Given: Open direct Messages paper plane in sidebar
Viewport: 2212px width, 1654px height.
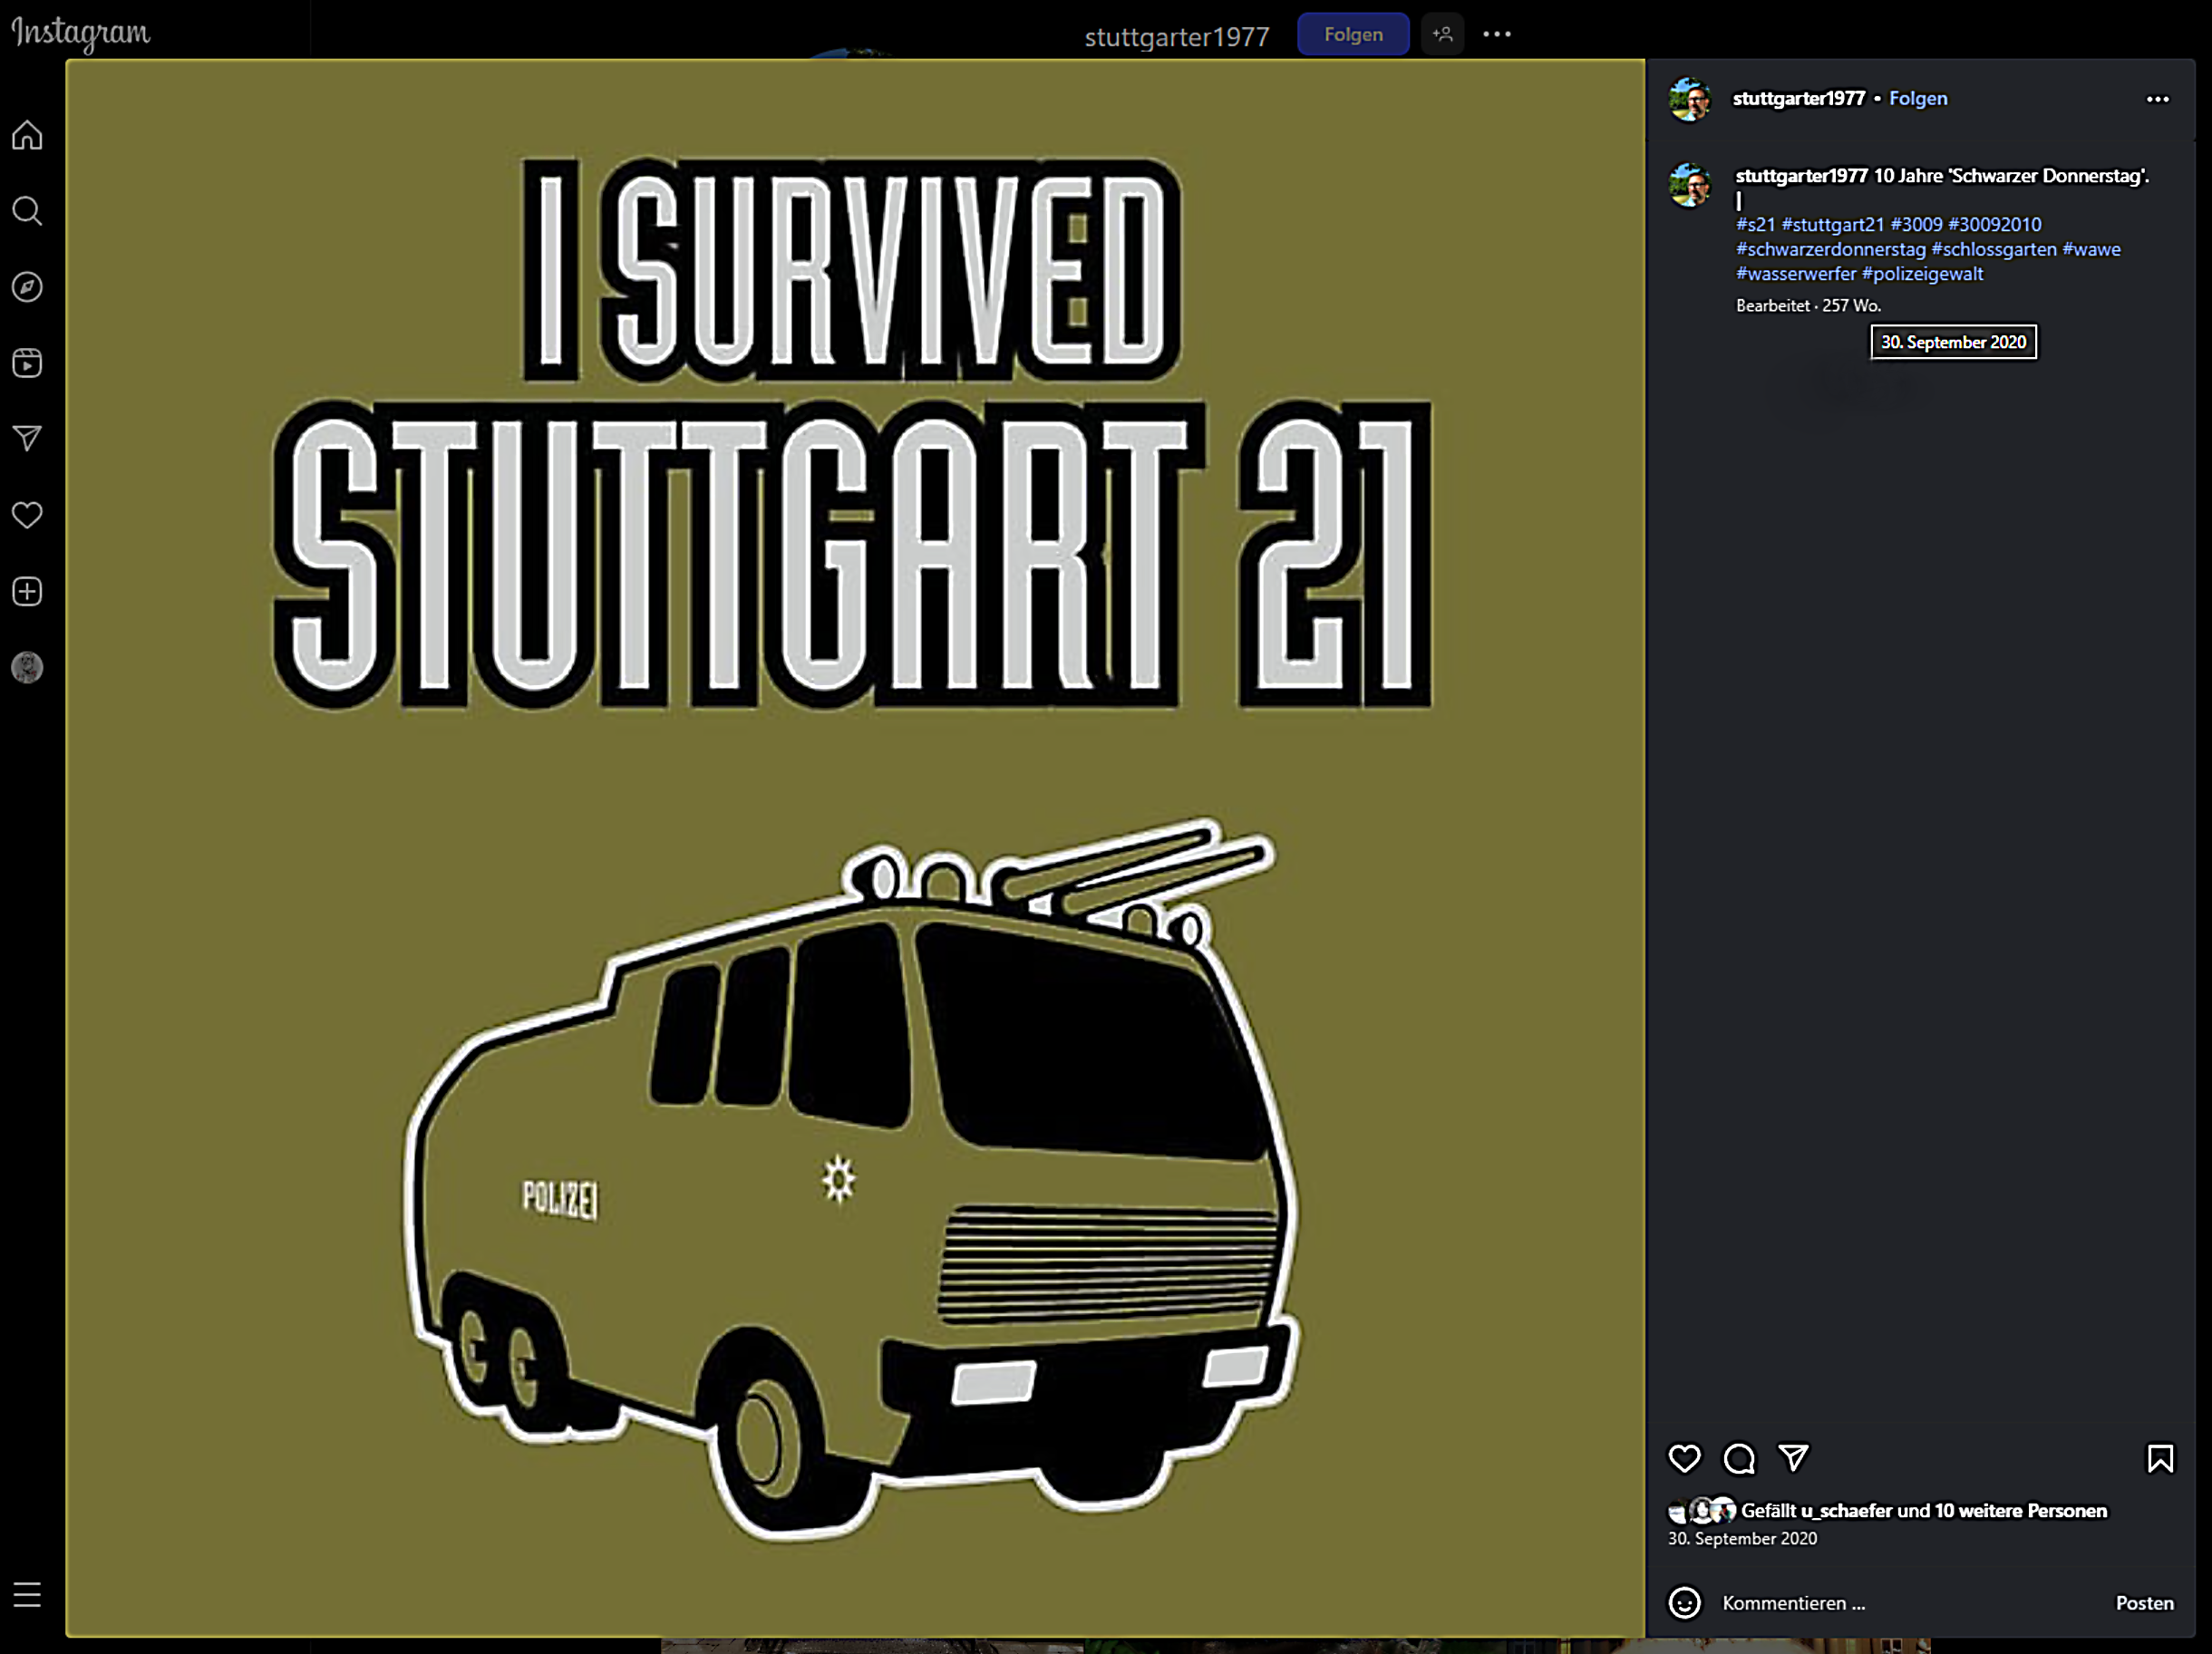Looking at the screenshot, I should [27, 439].
